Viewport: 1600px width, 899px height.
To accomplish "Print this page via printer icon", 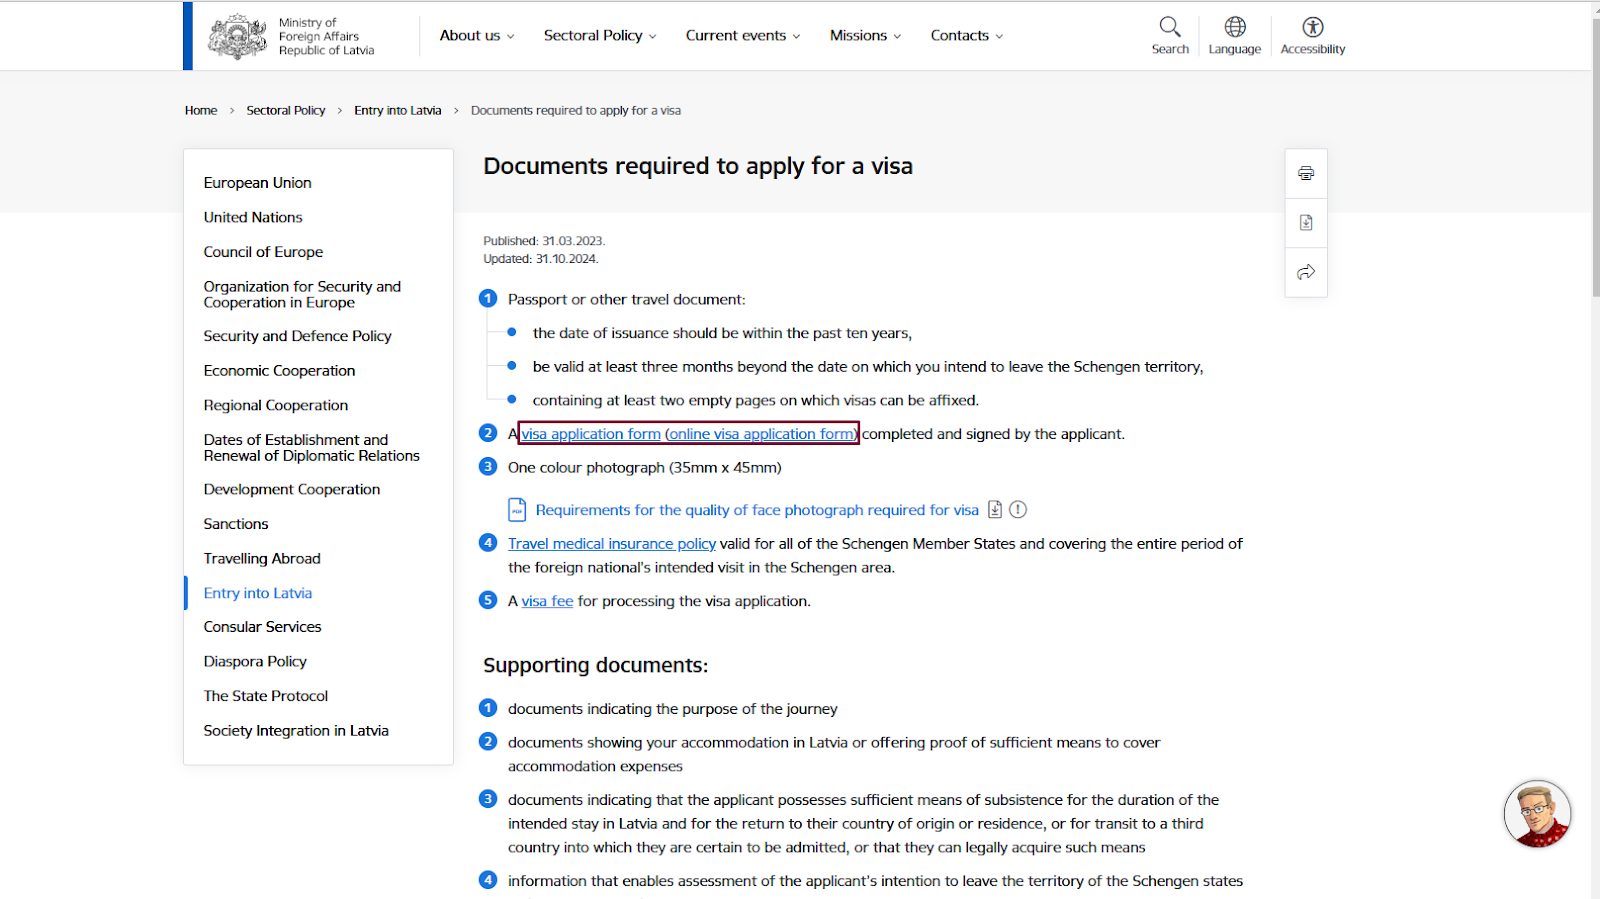I will [1306, 173].
